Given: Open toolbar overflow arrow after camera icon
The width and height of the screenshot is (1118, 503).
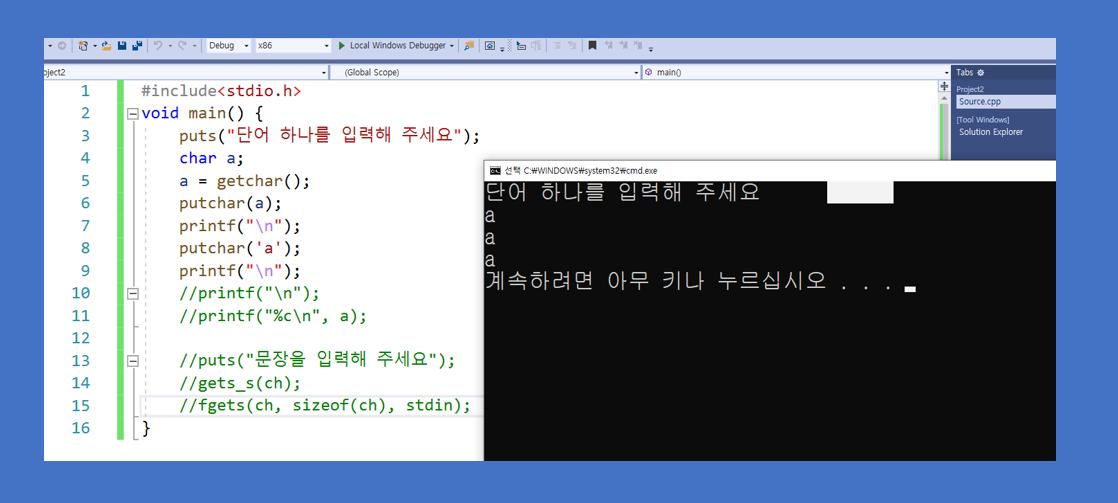Looking at the screenshot, I should 502,49.
